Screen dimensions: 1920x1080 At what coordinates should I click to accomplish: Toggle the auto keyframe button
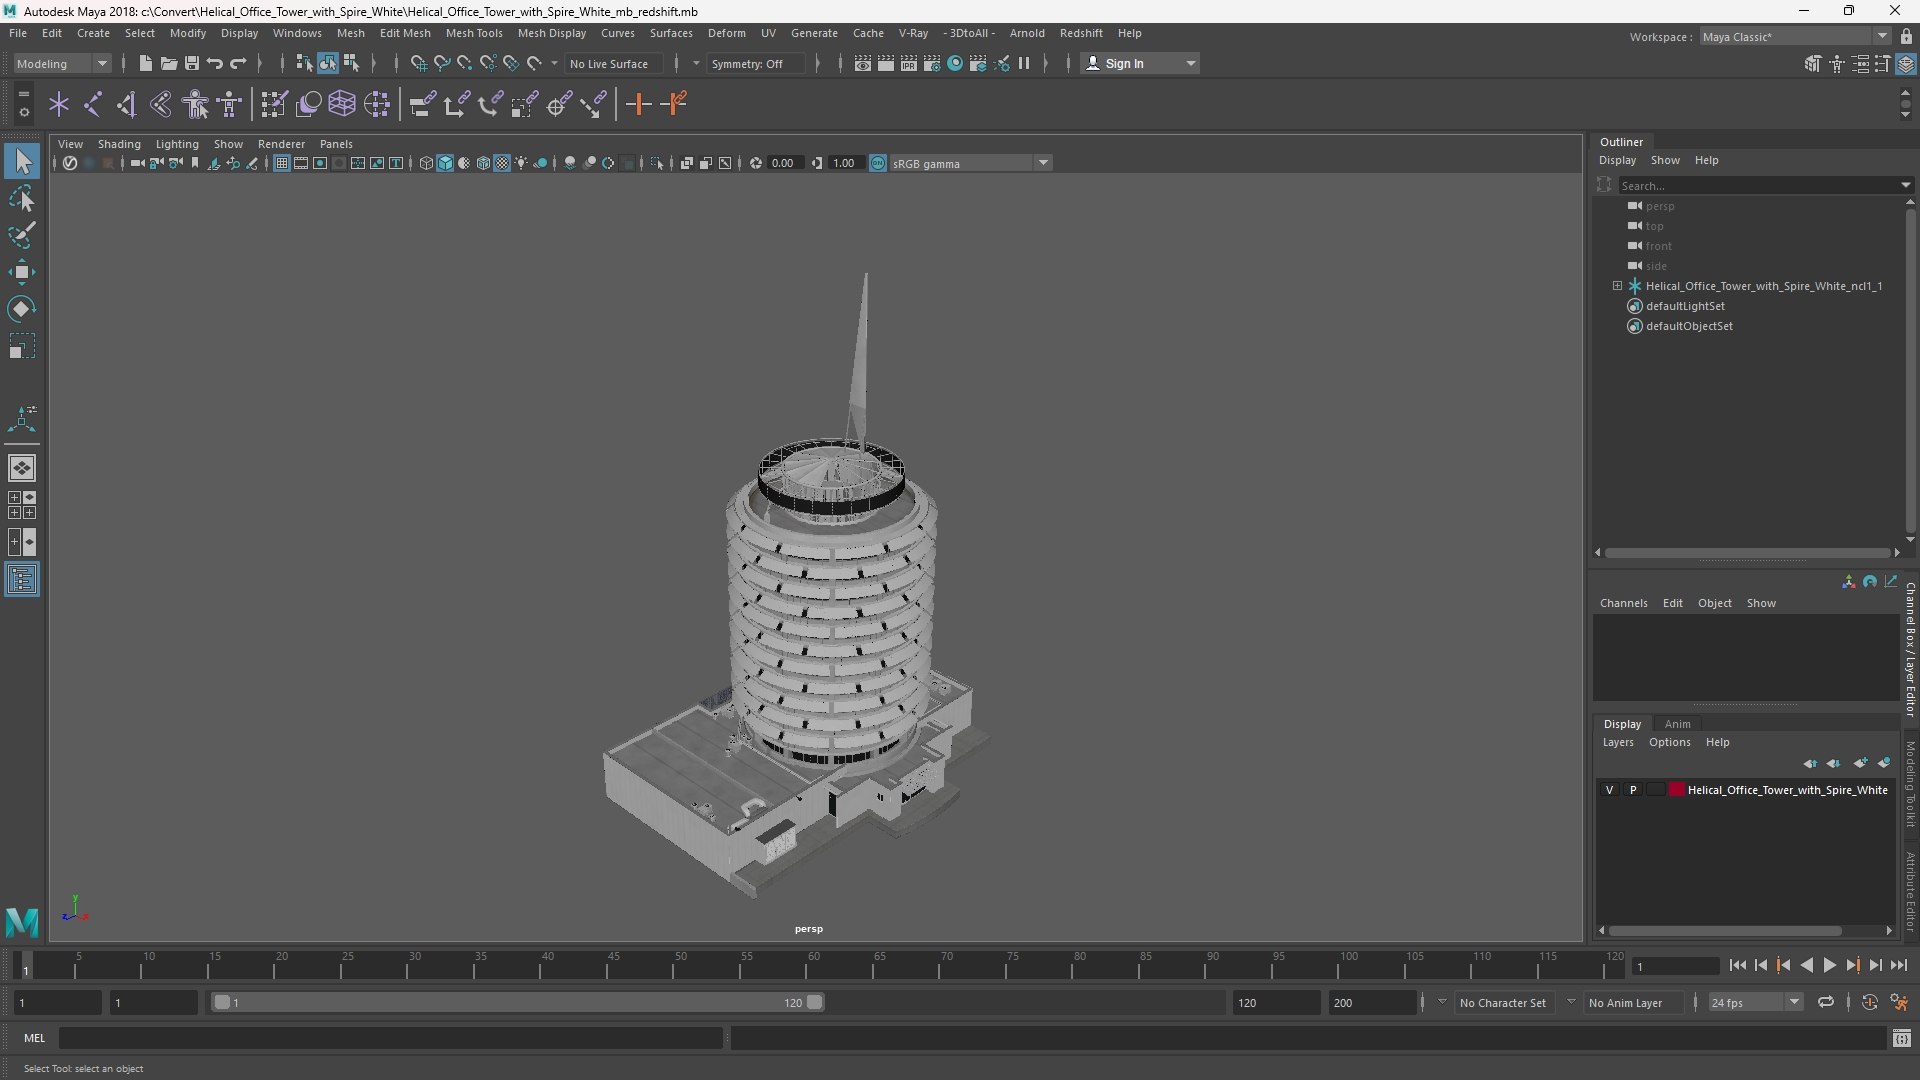(x=1869, y=1002)
